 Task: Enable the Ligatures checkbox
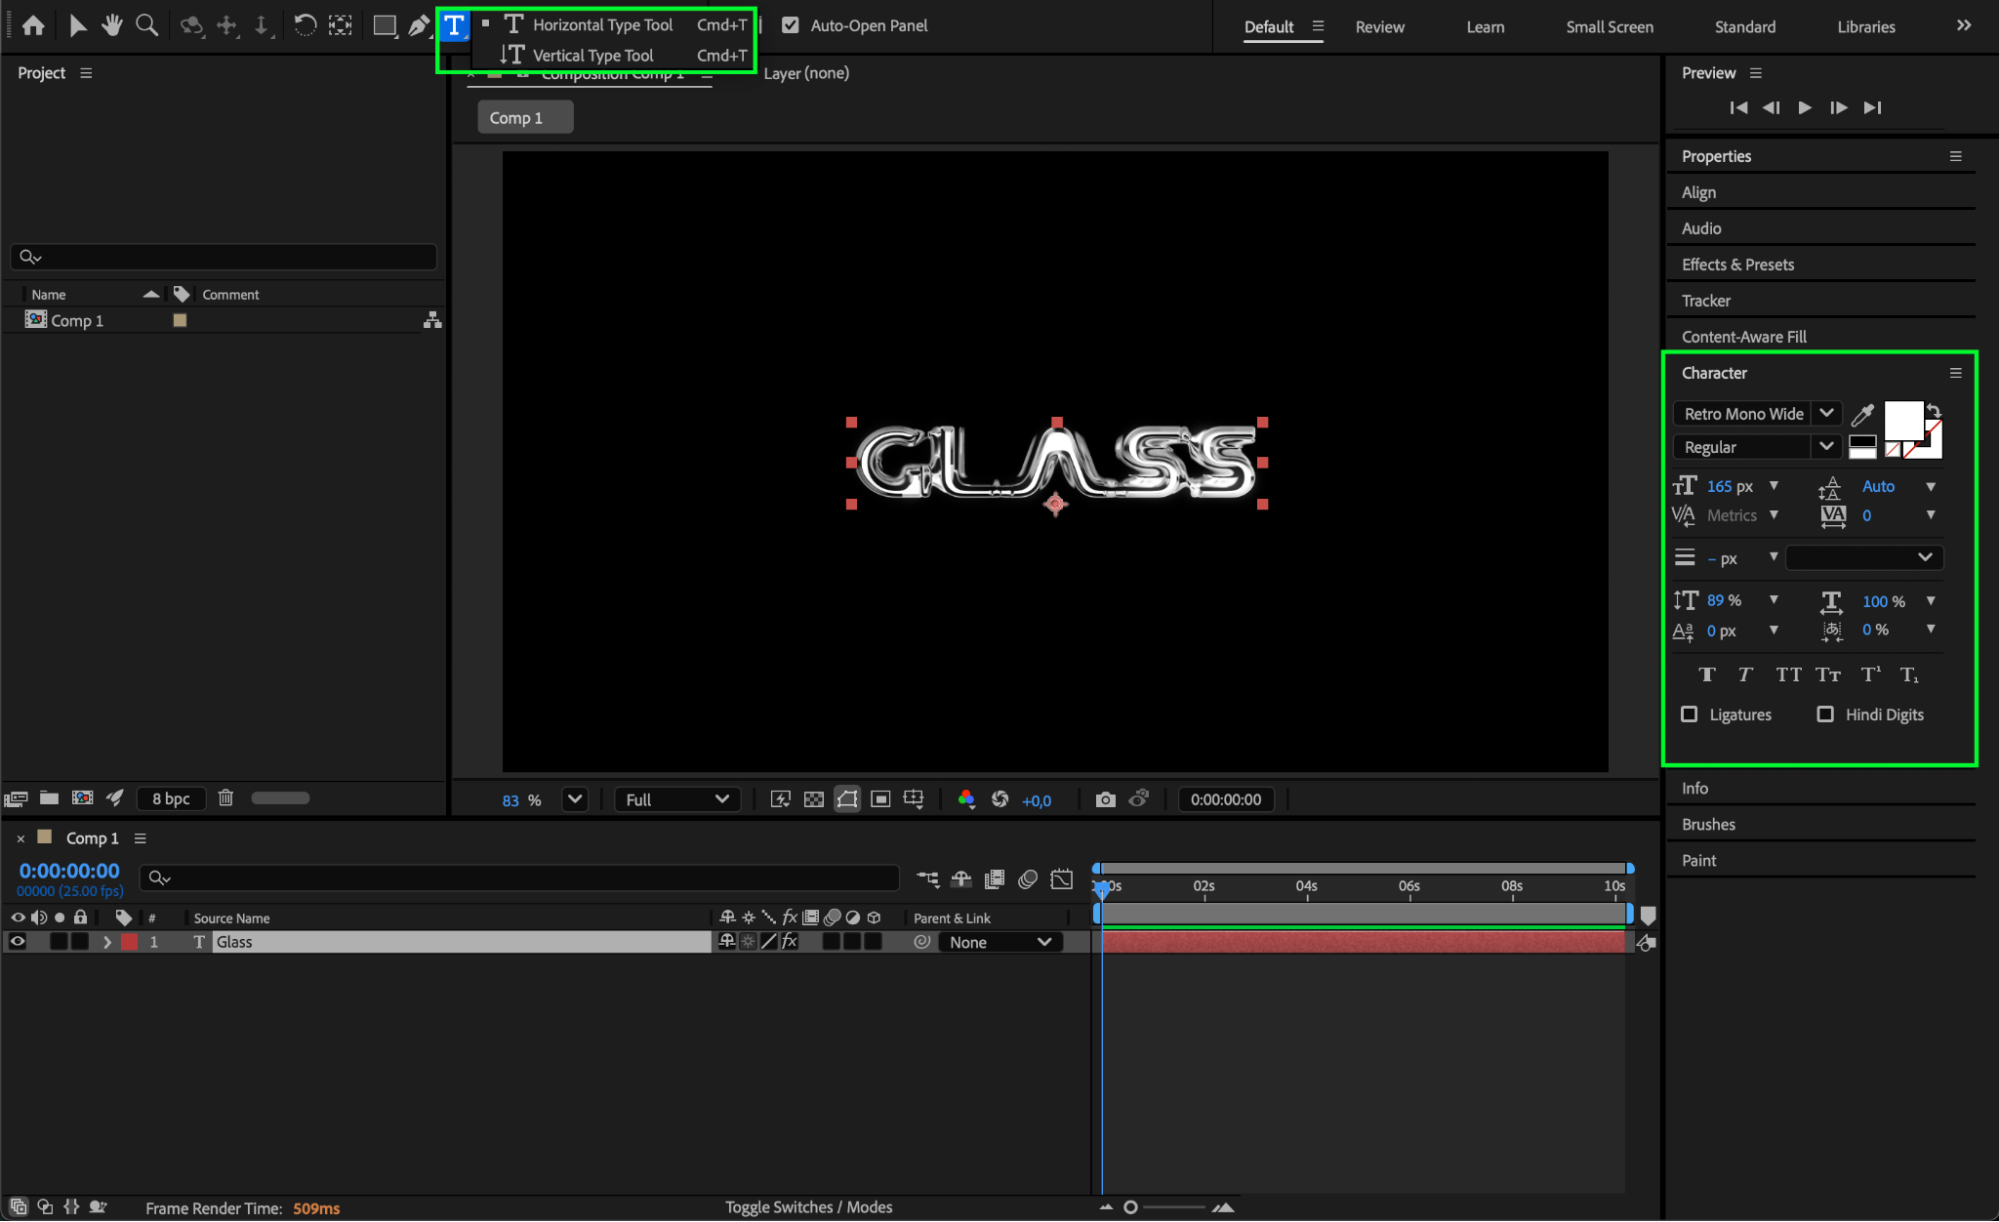click(x=1689, y=714)
